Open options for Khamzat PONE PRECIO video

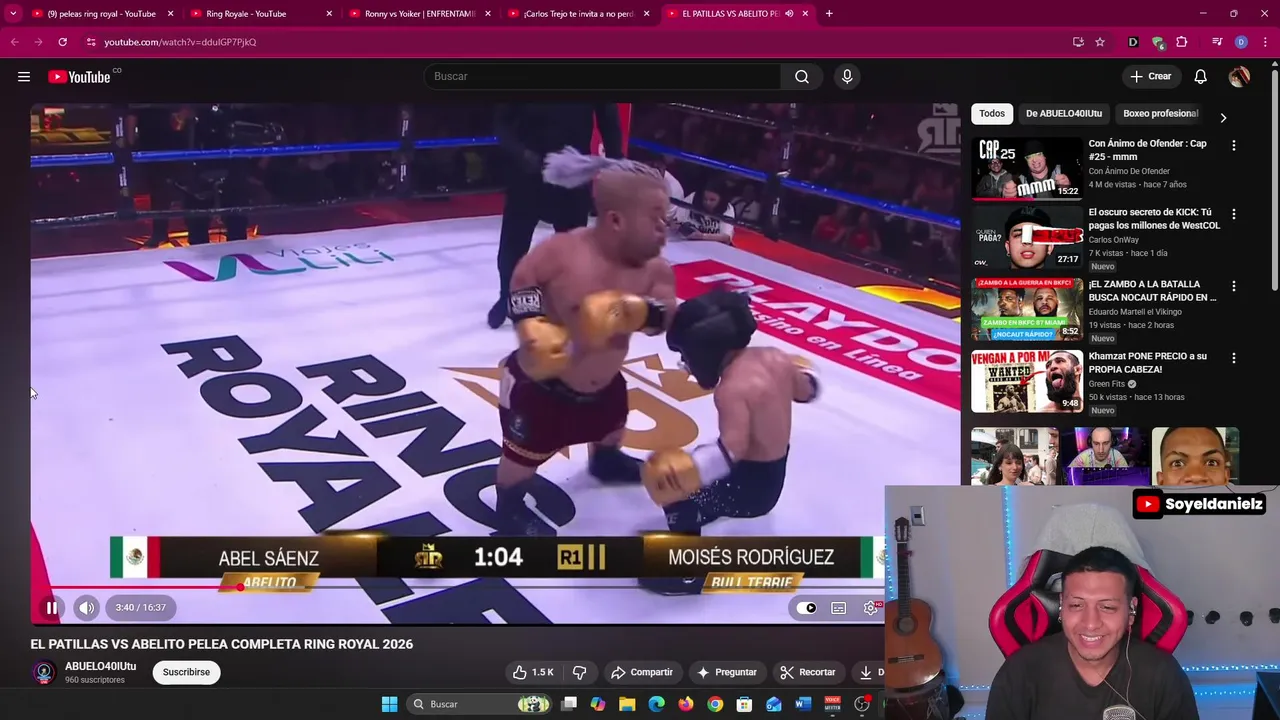(1233, 358)
